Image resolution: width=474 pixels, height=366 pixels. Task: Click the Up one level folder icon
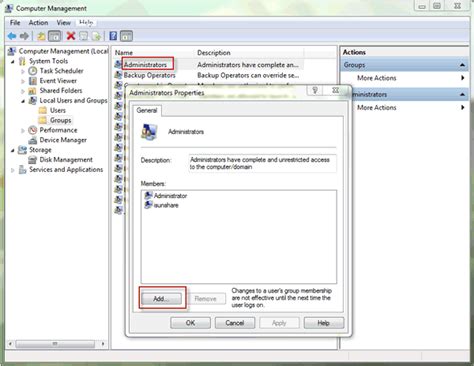tap(41, 36)
